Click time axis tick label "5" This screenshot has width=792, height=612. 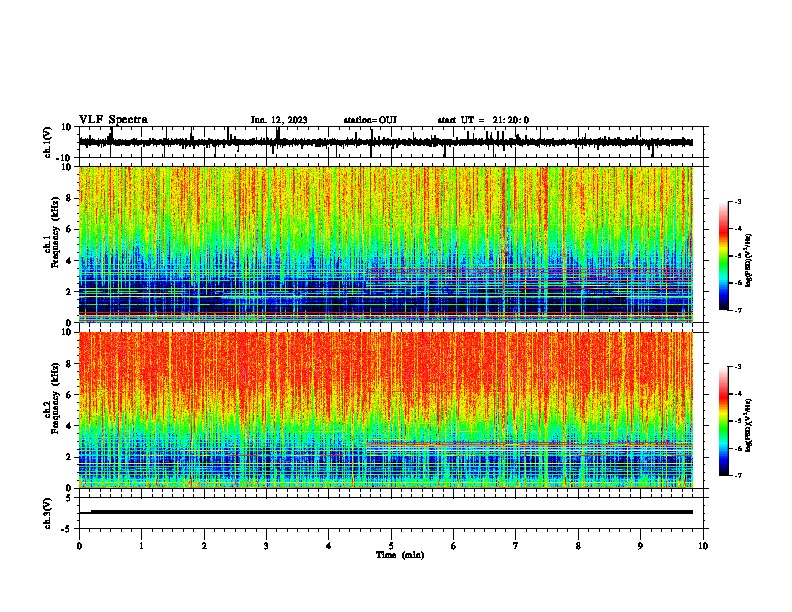[391, 546]
